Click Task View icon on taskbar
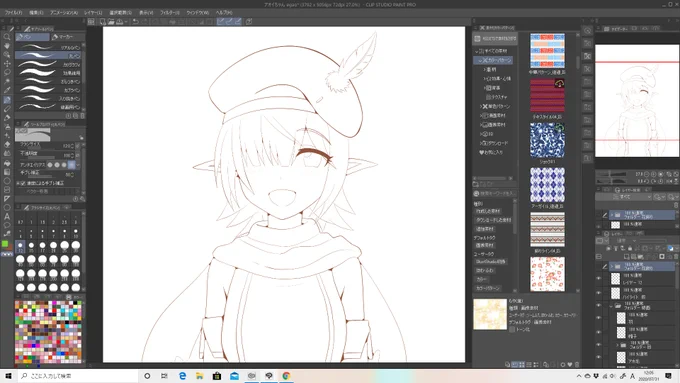 (x=164, y=376)
